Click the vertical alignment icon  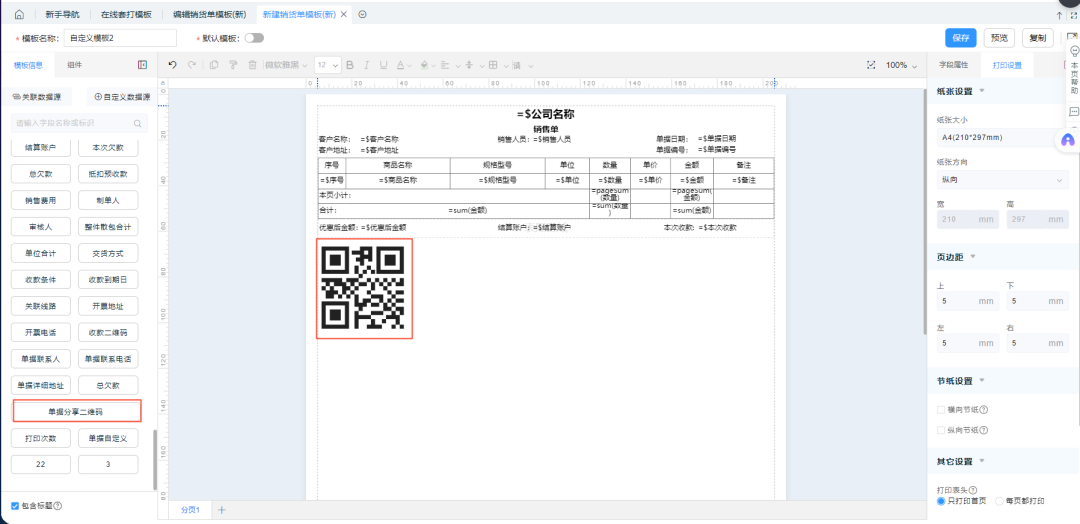click(468, 65)
